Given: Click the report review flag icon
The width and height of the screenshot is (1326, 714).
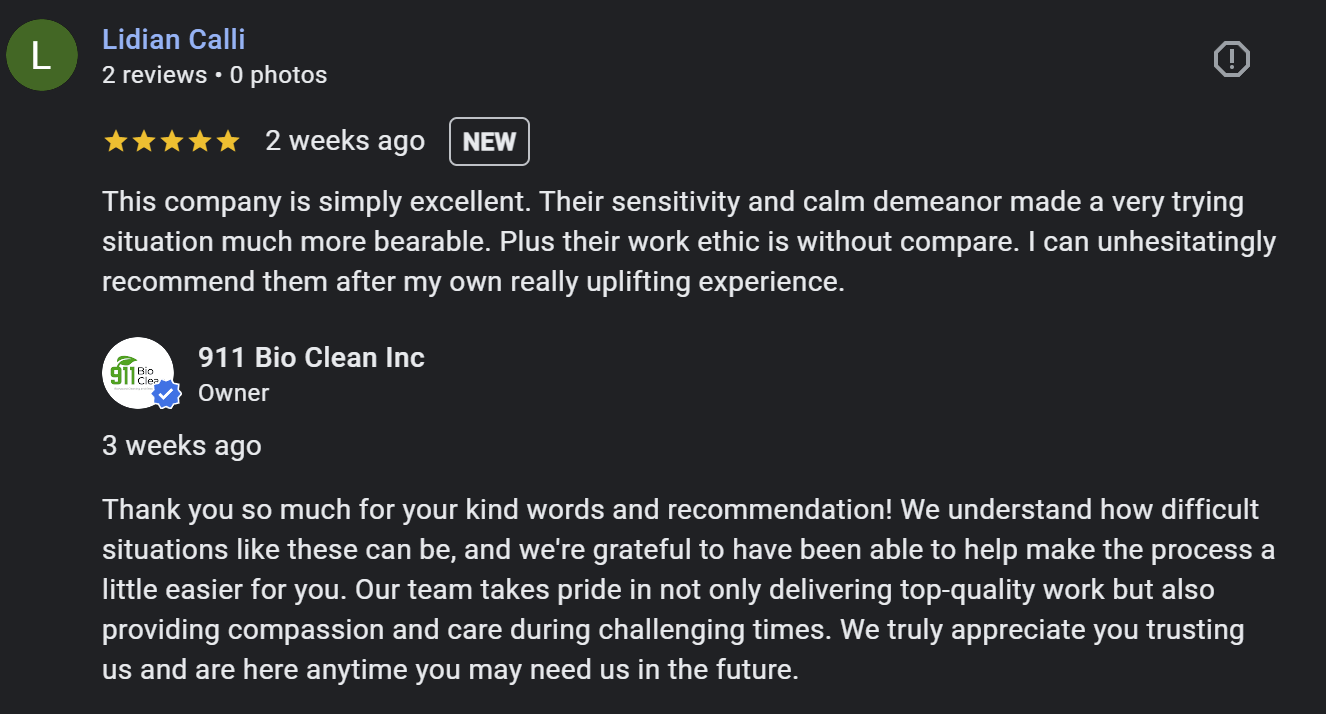Looking at the screenshot, I should 1231,59.
